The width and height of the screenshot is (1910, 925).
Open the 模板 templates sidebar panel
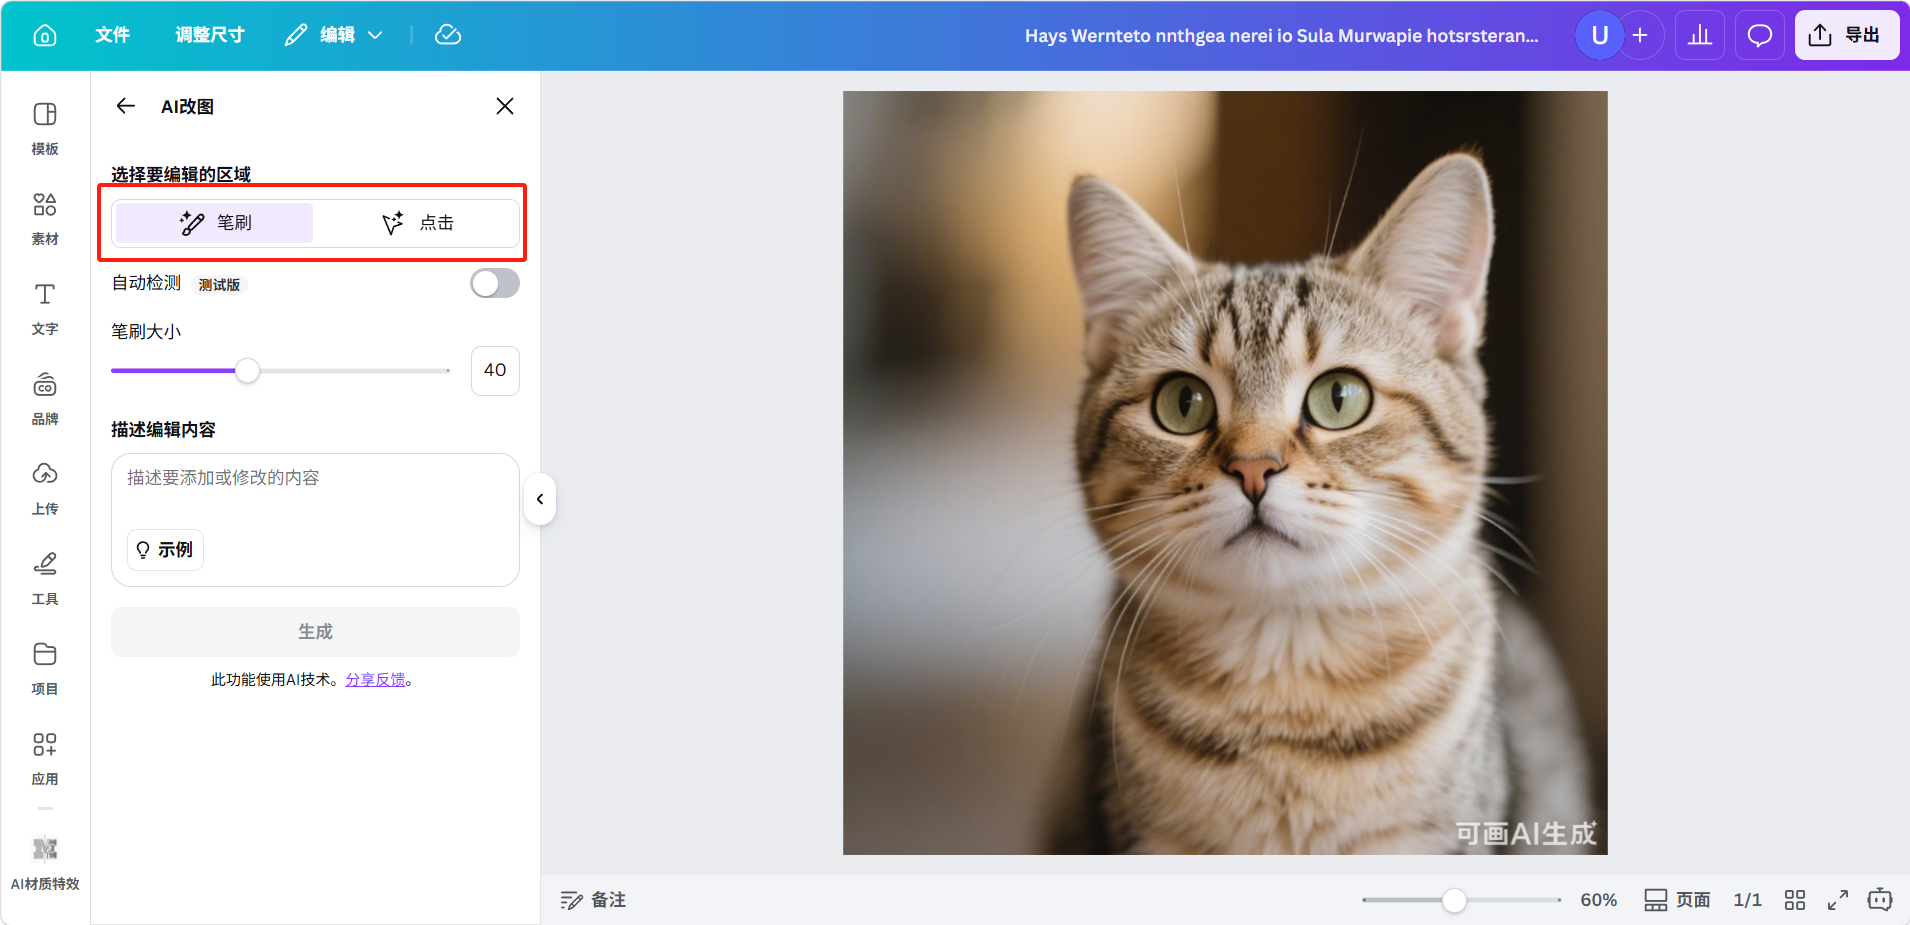coord(45,128)
